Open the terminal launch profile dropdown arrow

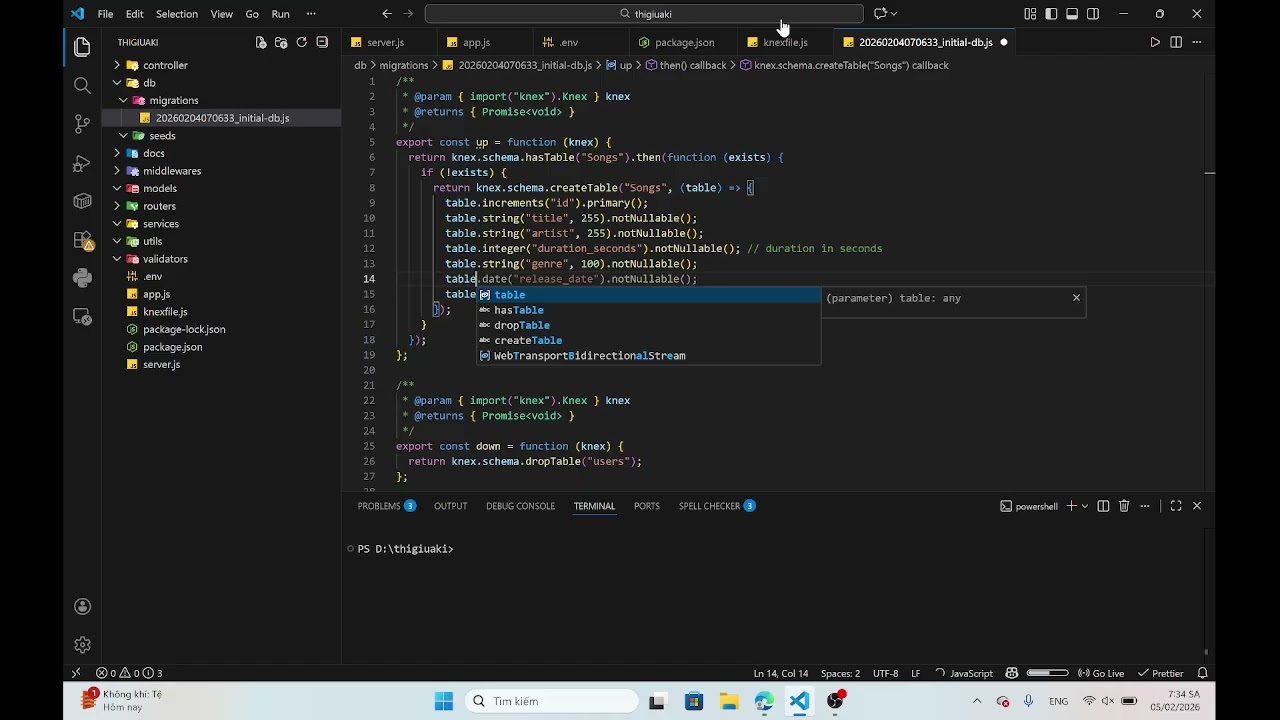pos(1084,506)
